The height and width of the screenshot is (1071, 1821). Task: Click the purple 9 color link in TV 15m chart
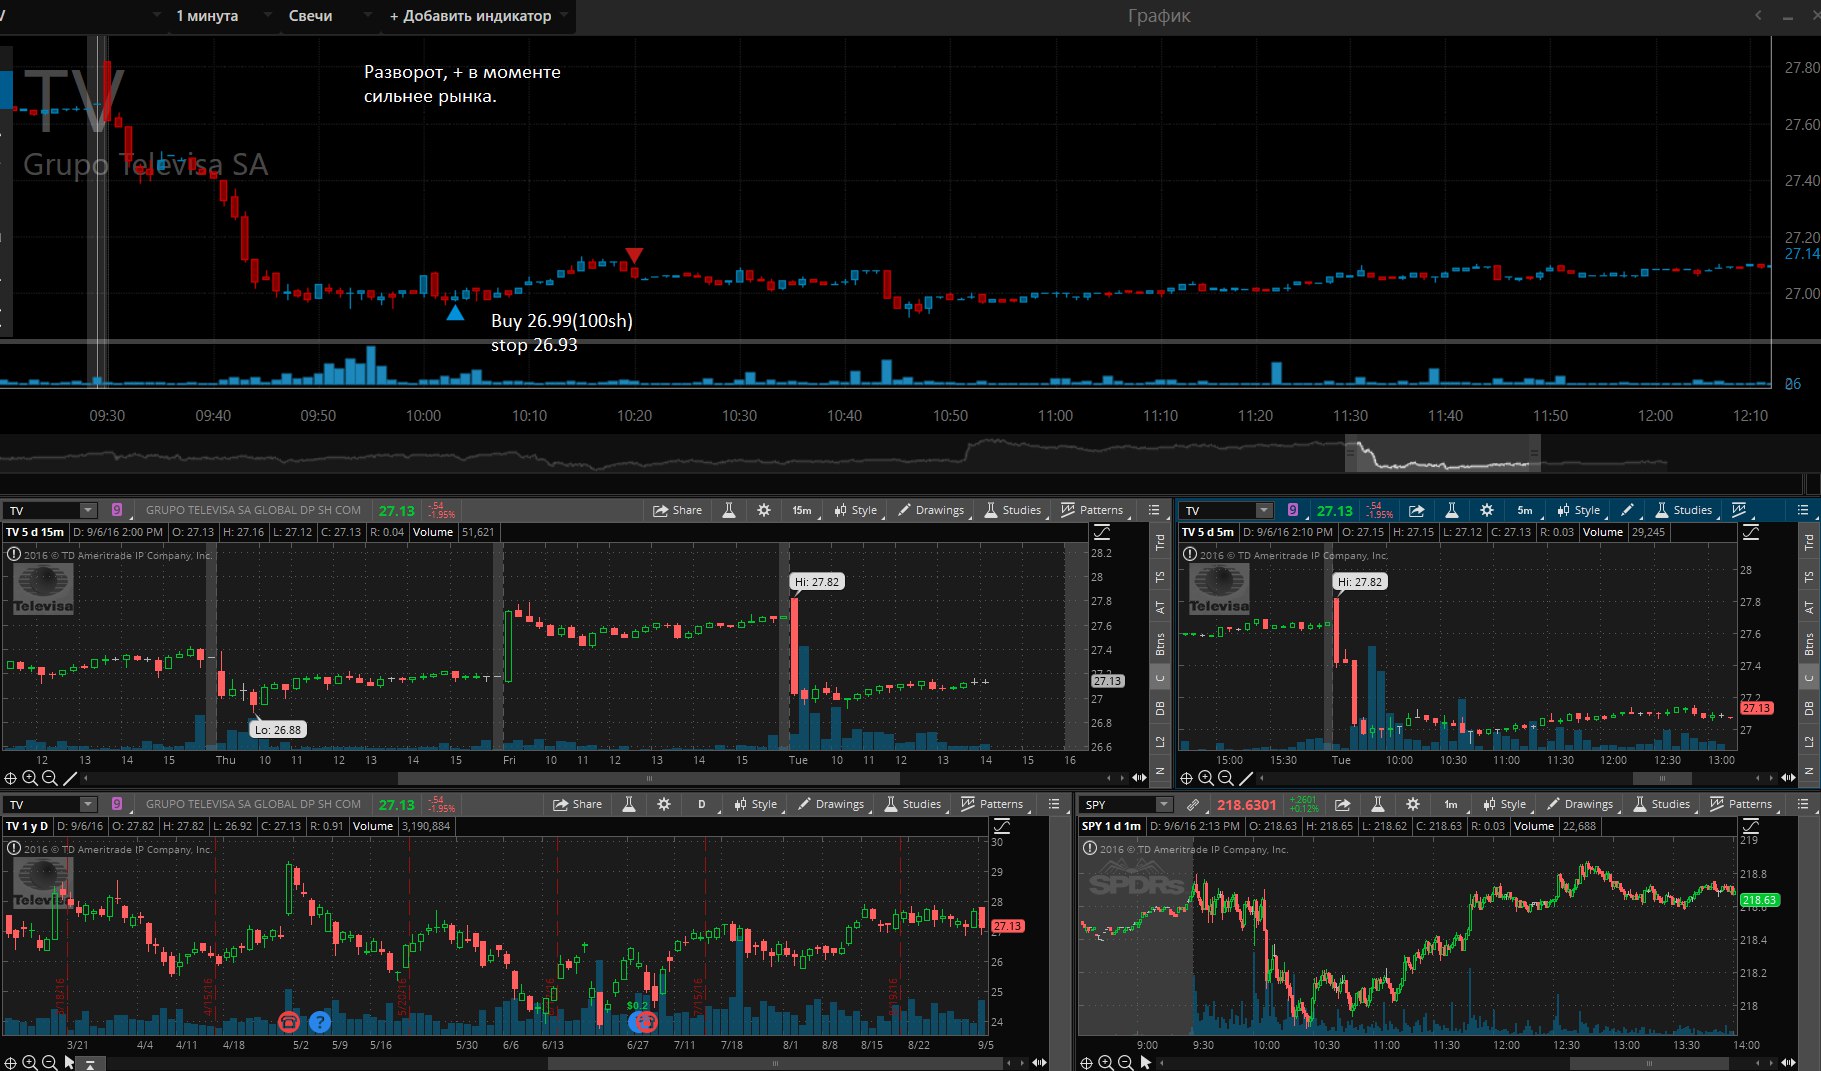pos(117,510)
